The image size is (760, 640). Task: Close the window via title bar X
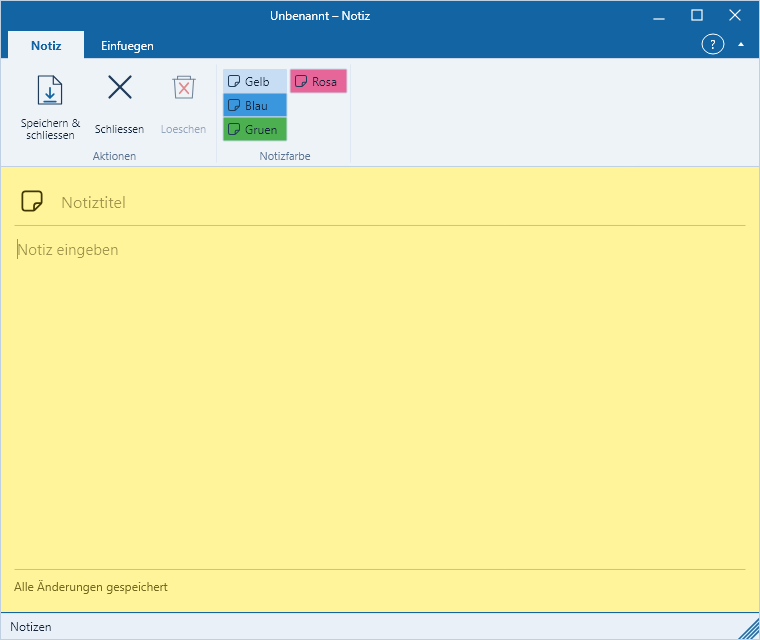[x=735, y=16]
